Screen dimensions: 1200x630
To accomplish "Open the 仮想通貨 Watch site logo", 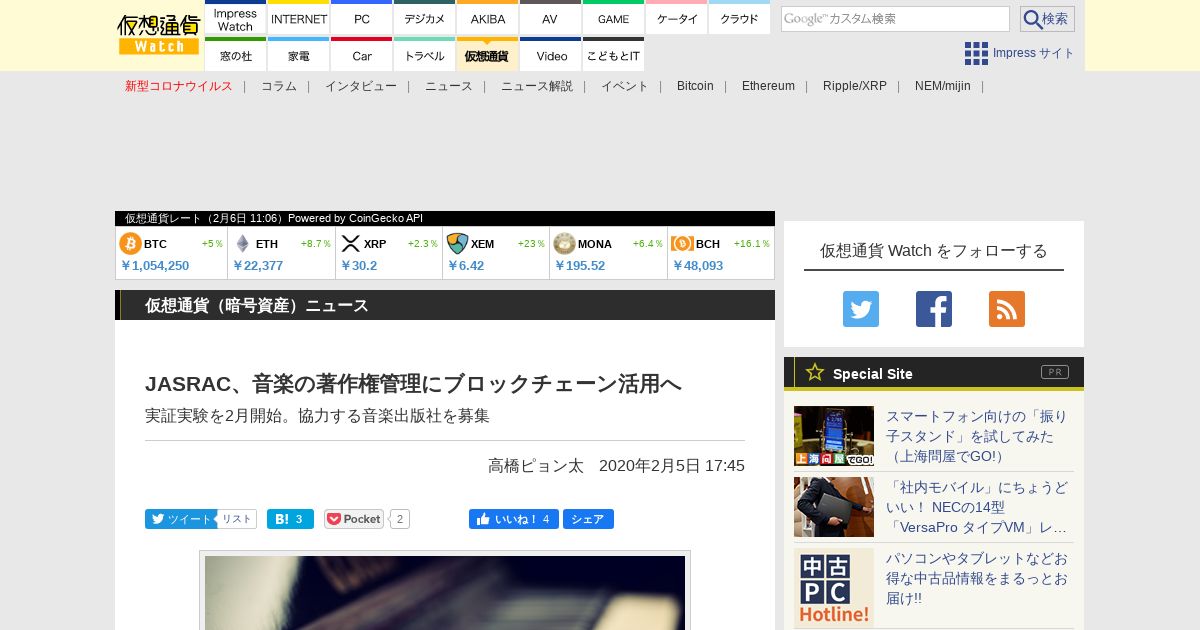I will 159,35.
